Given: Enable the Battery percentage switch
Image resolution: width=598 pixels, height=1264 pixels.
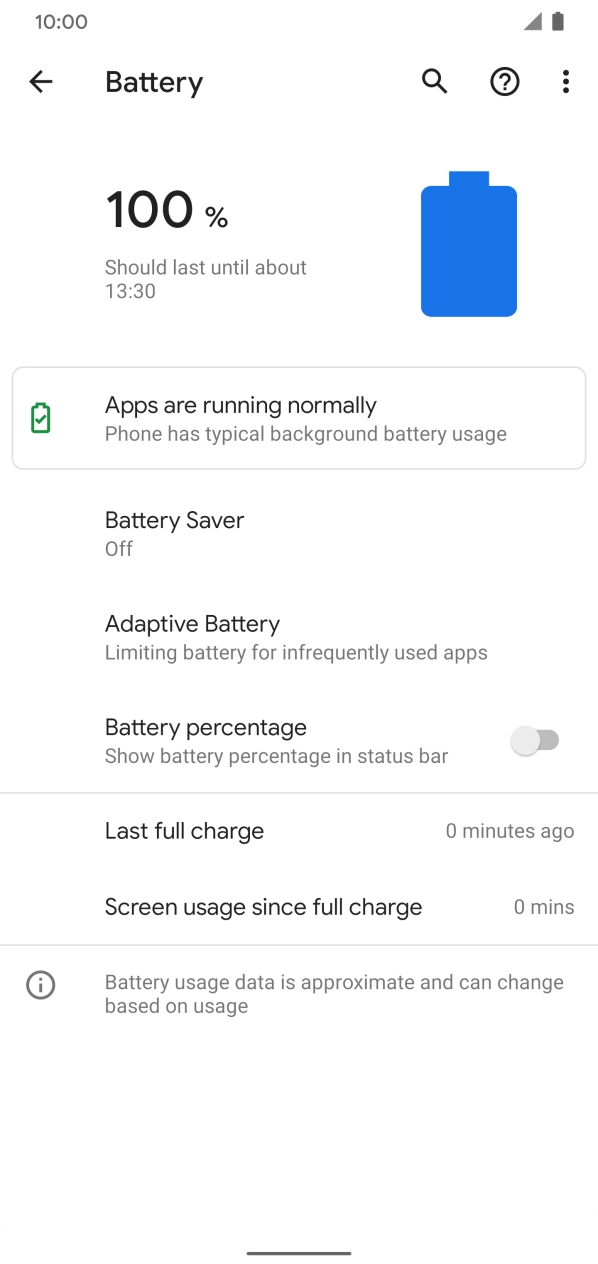Looking at the screenshot, I should (537, 740).
